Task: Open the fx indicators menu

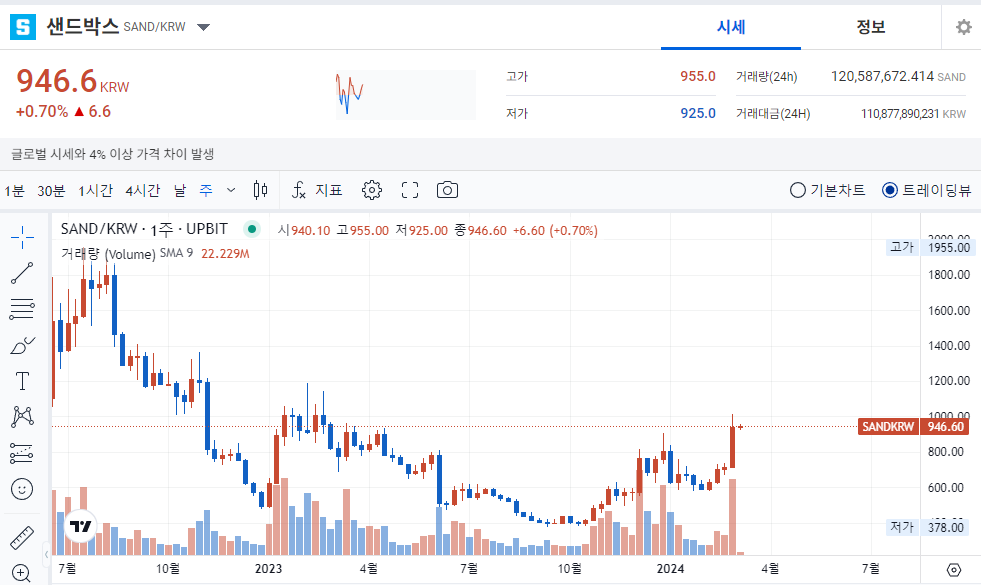Action: pyautogui.click(x=298, y=190)
